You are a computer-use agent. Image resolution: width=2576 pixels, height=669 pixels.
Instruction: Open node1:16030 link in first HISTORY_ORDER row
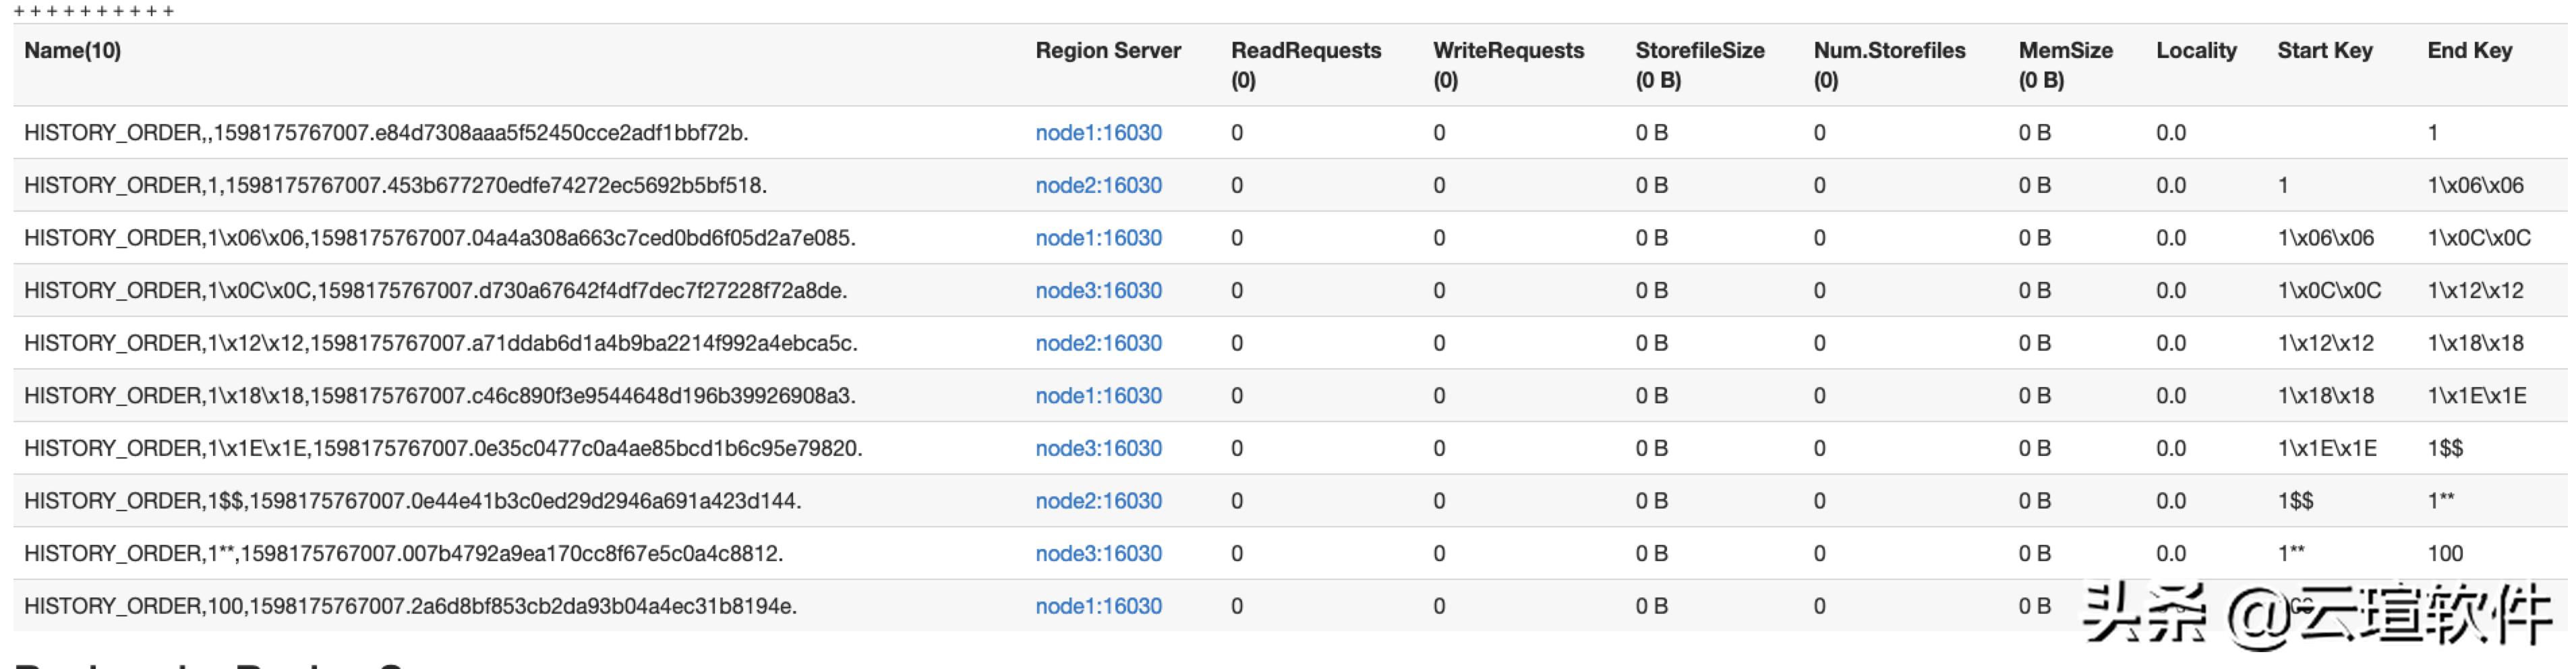1098,133
